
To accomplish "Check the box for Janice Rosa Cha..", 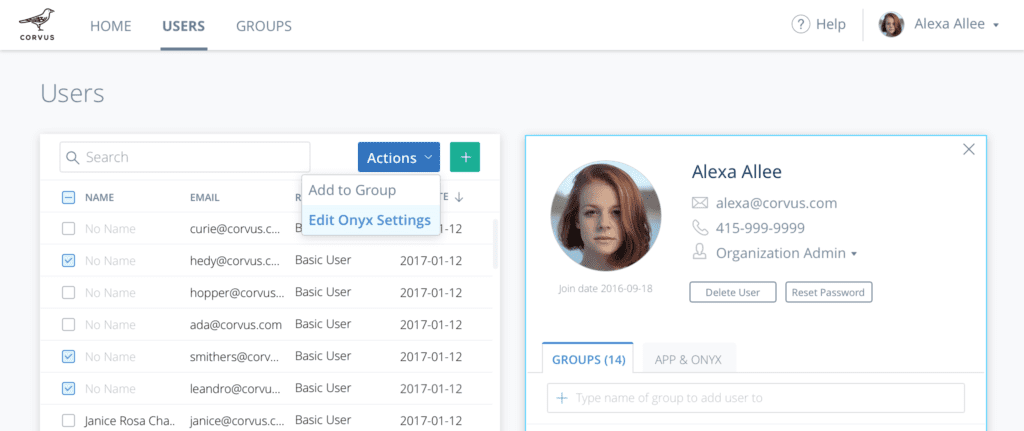I will point(69,420).
